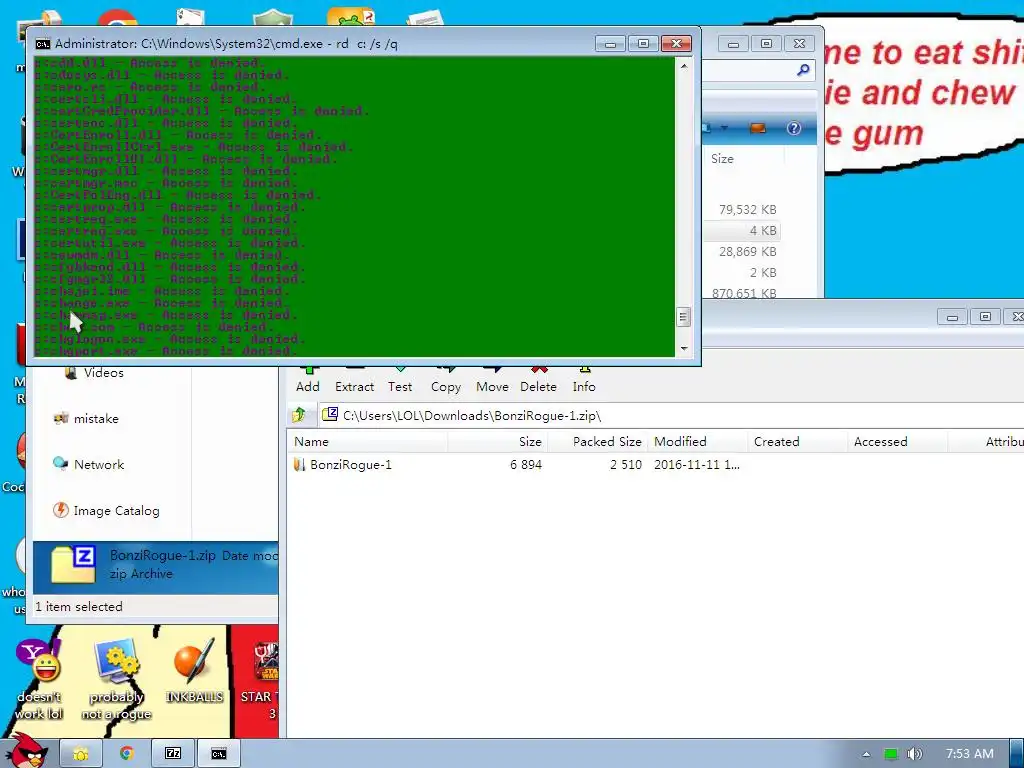Click the 2016-11-11 modified date cell
The image size is (1024, 768).
click(x=696, y=464)
